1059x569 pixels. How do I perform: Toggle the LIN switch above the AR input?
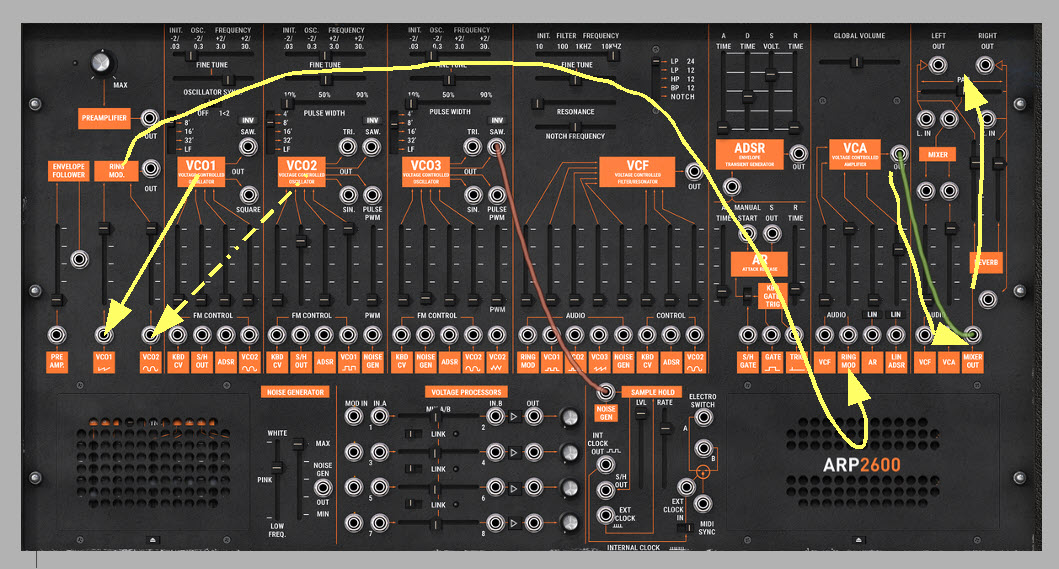click(872, 315)
